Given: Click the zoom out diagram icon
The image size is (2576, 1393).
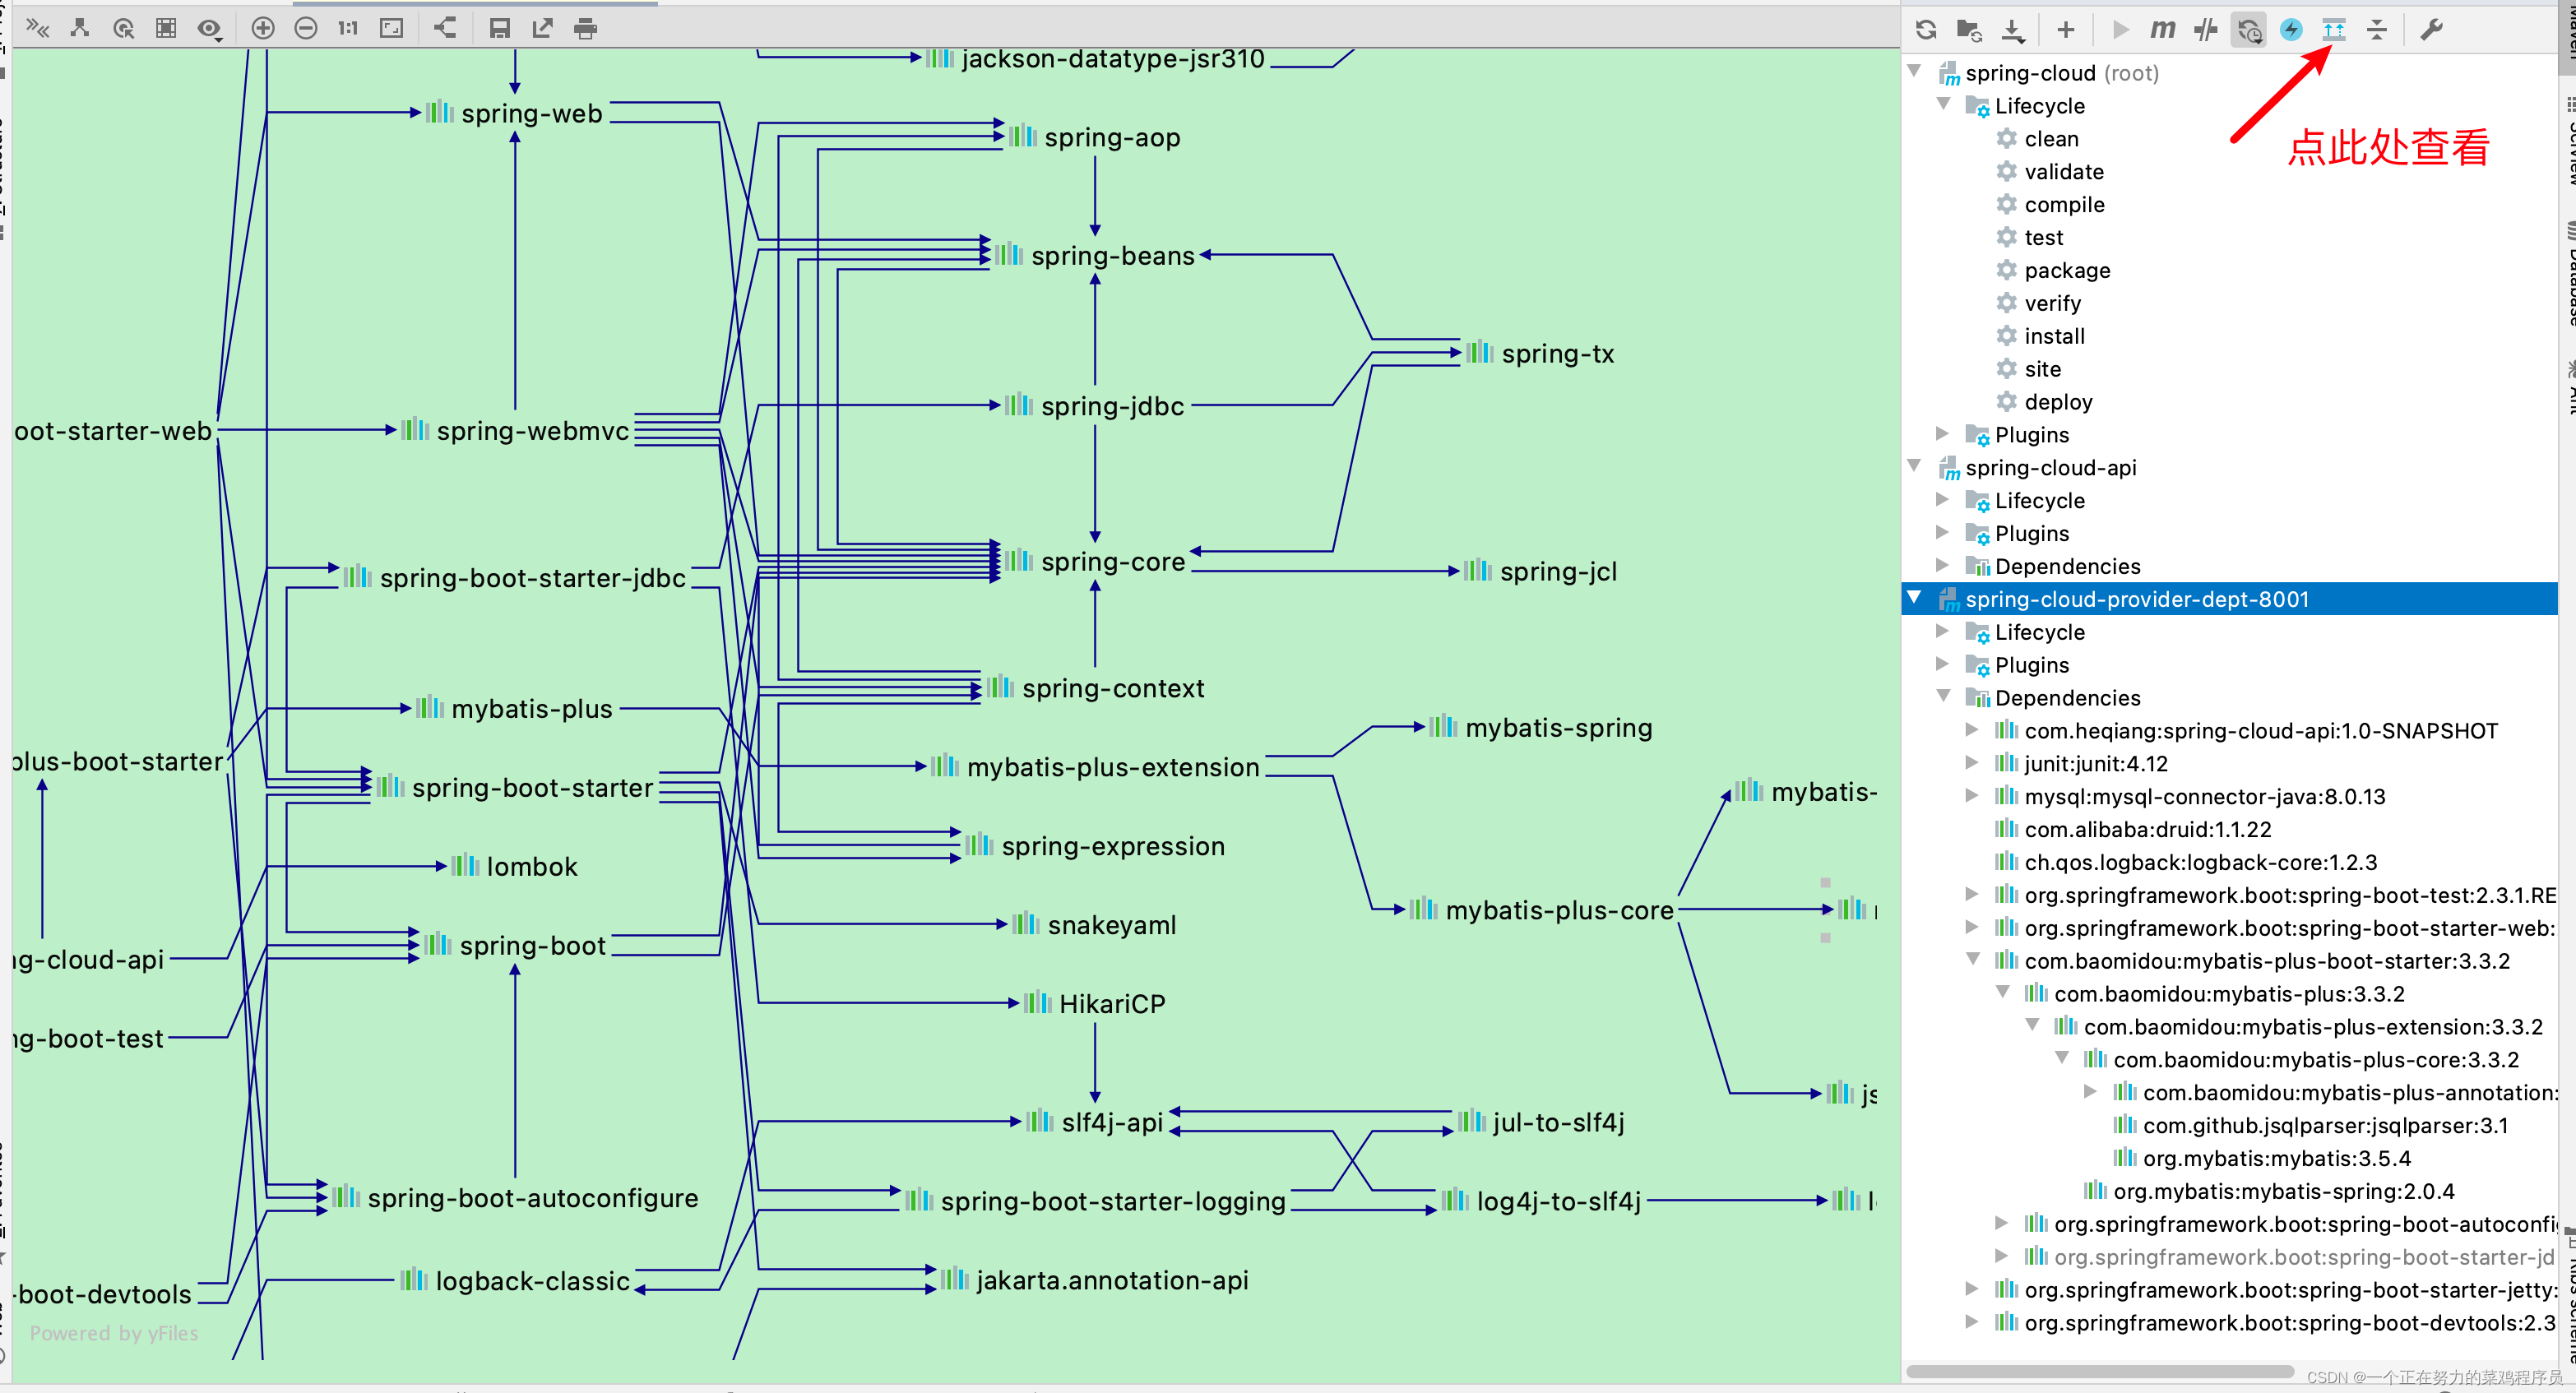Looking at the screenshot, I should click(x=306, y=28).
